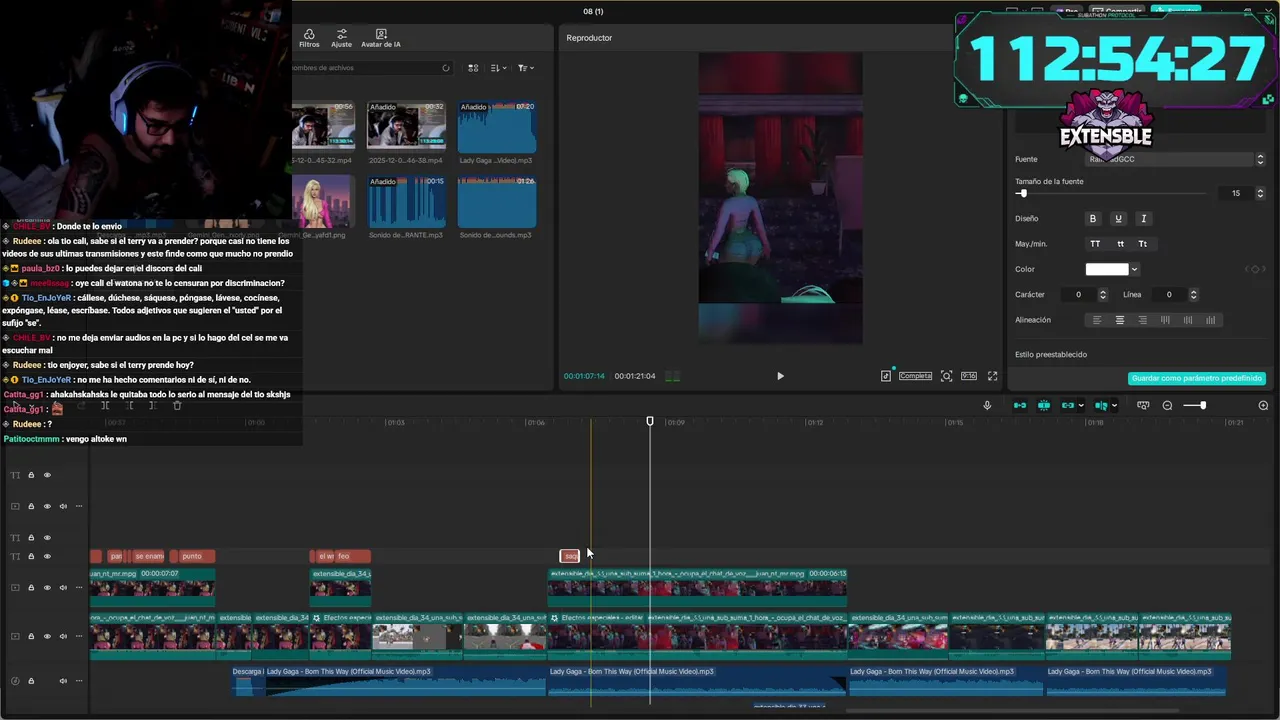Hide the text track containing 'punto'
Screen dimensions: 1280x720
tap(47, 557)
